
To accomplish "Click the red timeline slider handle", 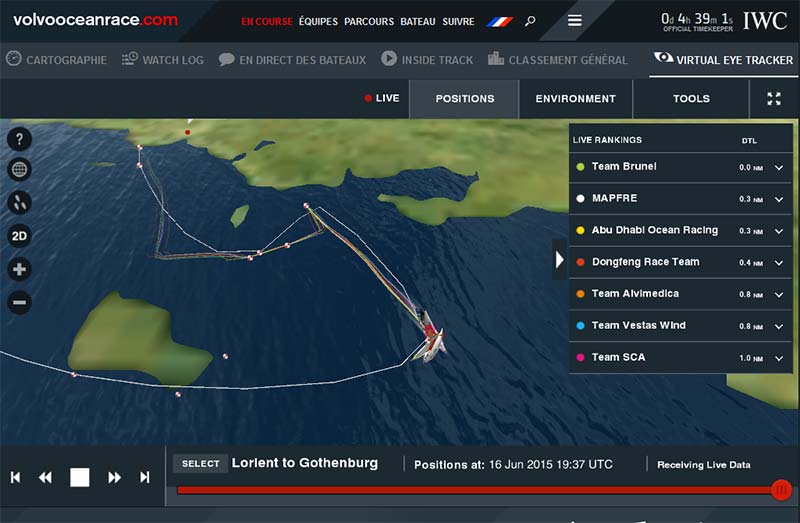I will pyautogui.click(x=781, y=490).
